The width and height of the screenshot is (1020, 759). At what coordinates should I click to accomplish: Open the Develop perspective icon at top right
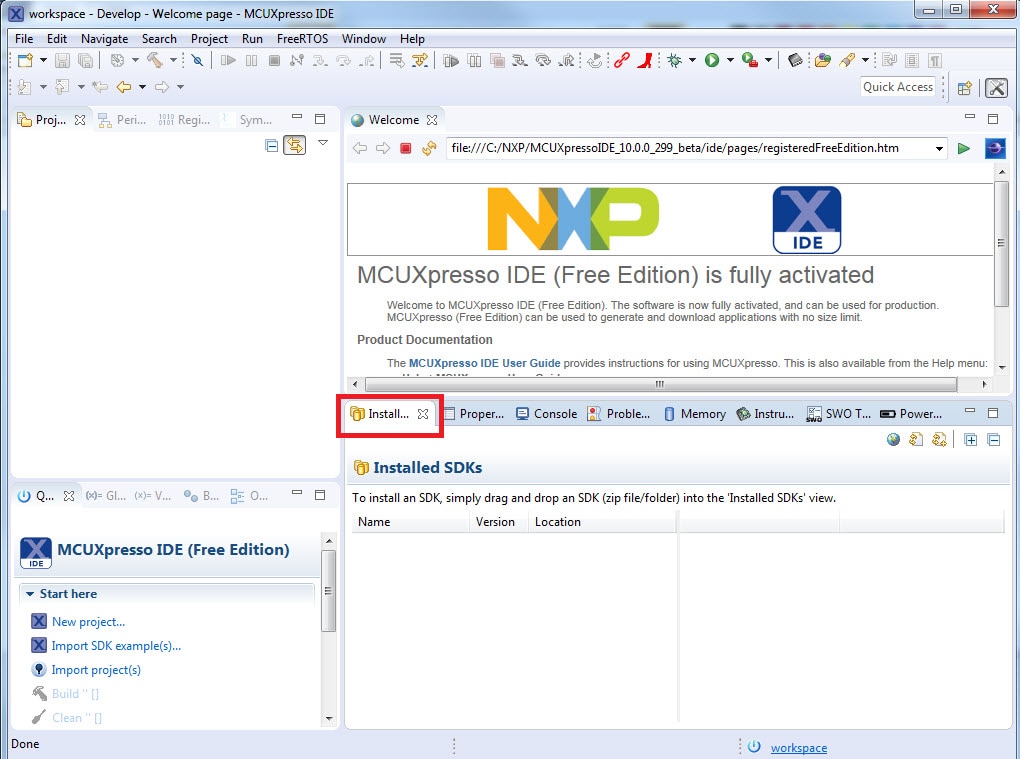(996, 87)
